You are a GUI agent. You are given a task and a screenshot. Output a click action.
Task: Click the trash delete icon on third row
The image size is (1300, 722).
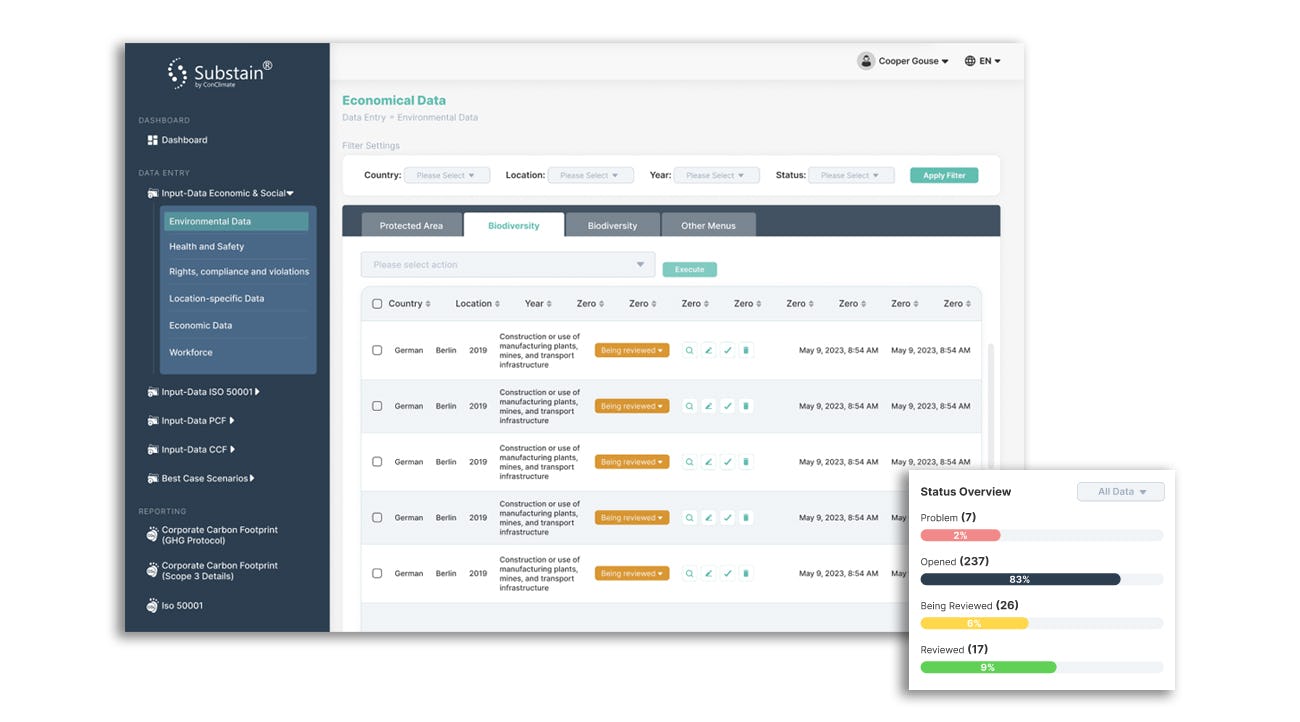pos(745,461)
